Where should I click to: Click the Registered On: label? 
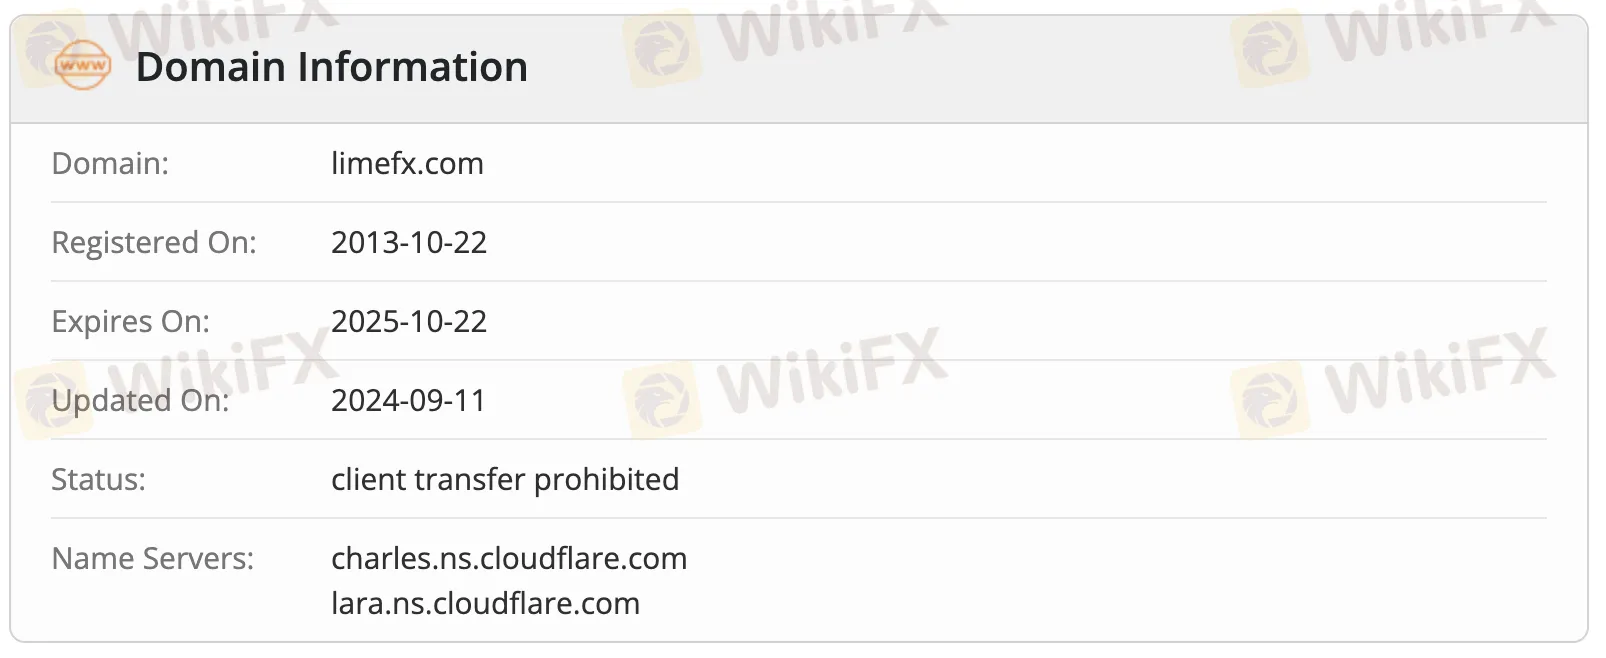pos(154,242)
